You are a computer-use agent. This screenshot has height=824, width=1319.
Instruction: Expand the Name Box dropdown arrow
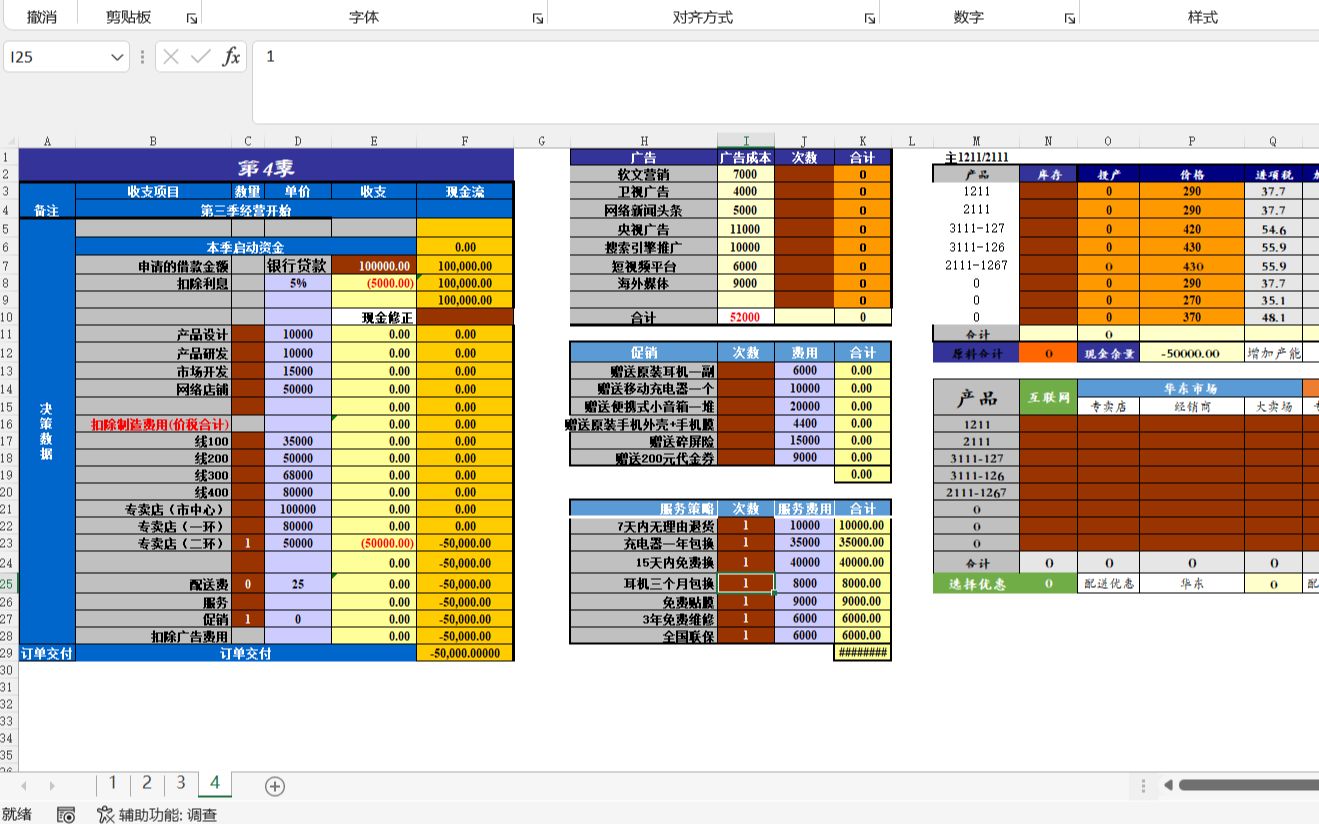117,57
